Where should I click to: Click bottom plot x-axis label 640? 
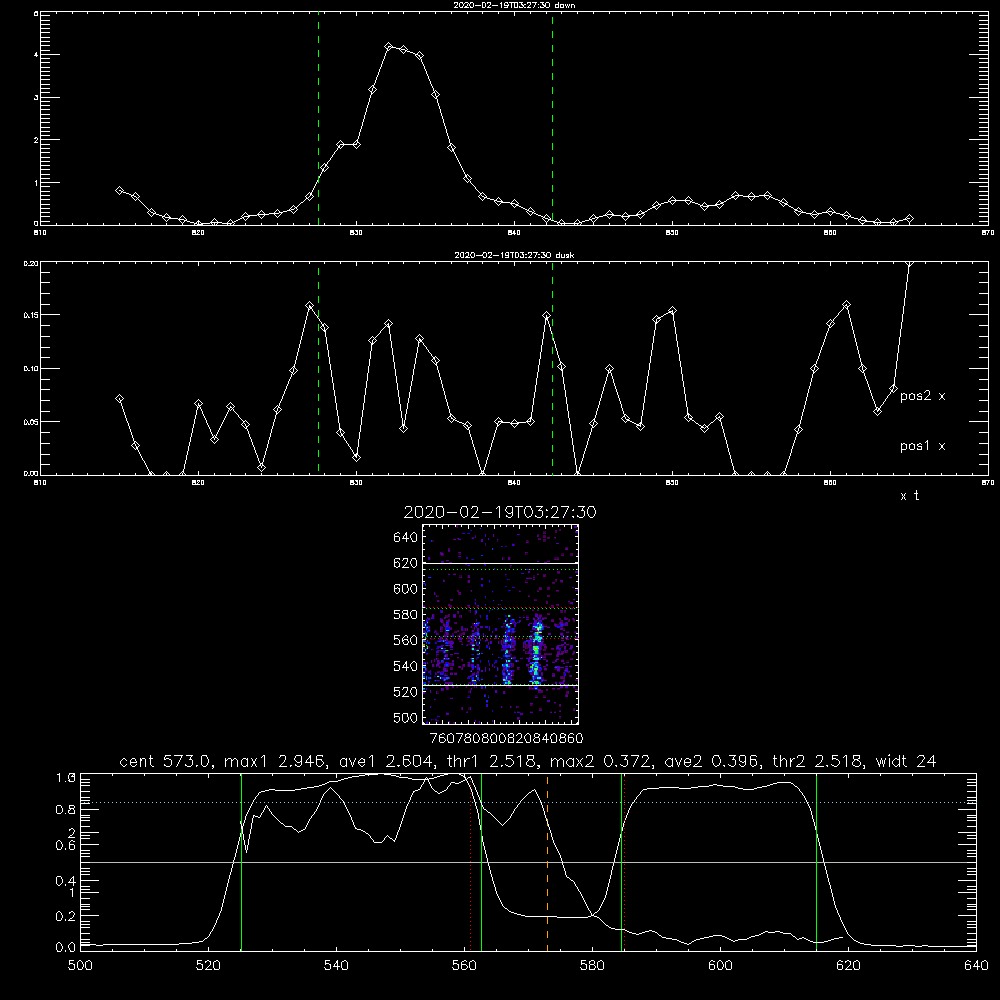click(x=976, y=965)
